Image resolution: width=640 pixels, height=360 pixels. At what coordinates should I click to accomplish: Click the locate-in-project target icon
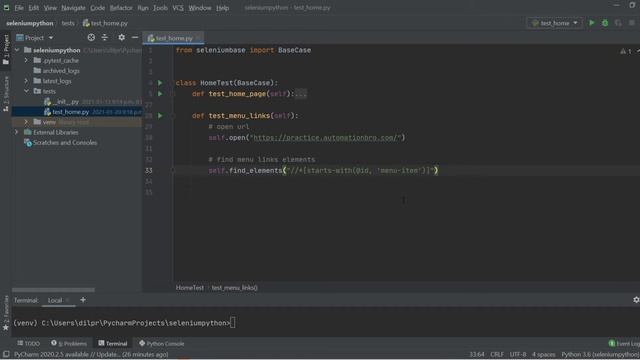[x=91, y=38]
